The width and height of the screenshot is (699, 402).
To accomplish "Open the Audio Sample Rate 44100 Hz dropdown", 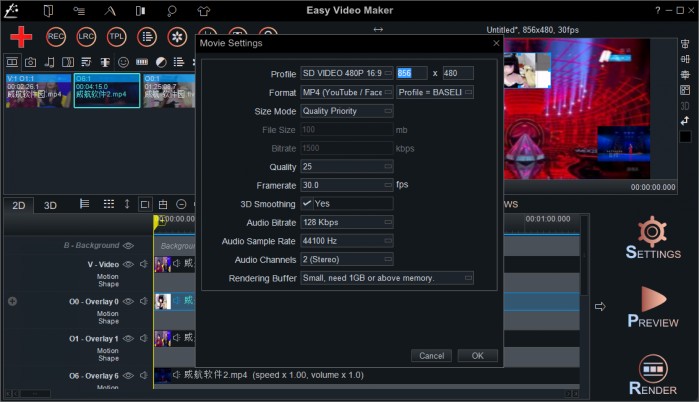I will click(346, 241).
